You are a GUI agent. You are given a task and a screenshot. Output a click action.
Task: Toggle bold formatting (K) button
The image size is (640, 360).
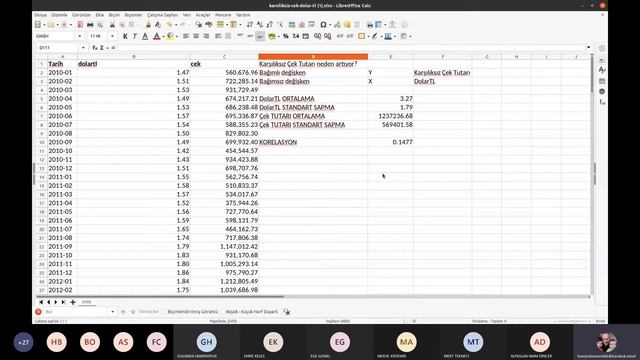pyautogui.click(x=125, y=36)
